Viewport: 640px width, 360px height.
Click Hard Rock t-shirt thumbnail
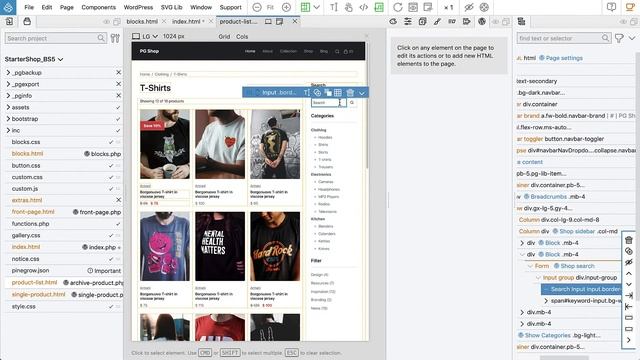click(x=275, y=246)
